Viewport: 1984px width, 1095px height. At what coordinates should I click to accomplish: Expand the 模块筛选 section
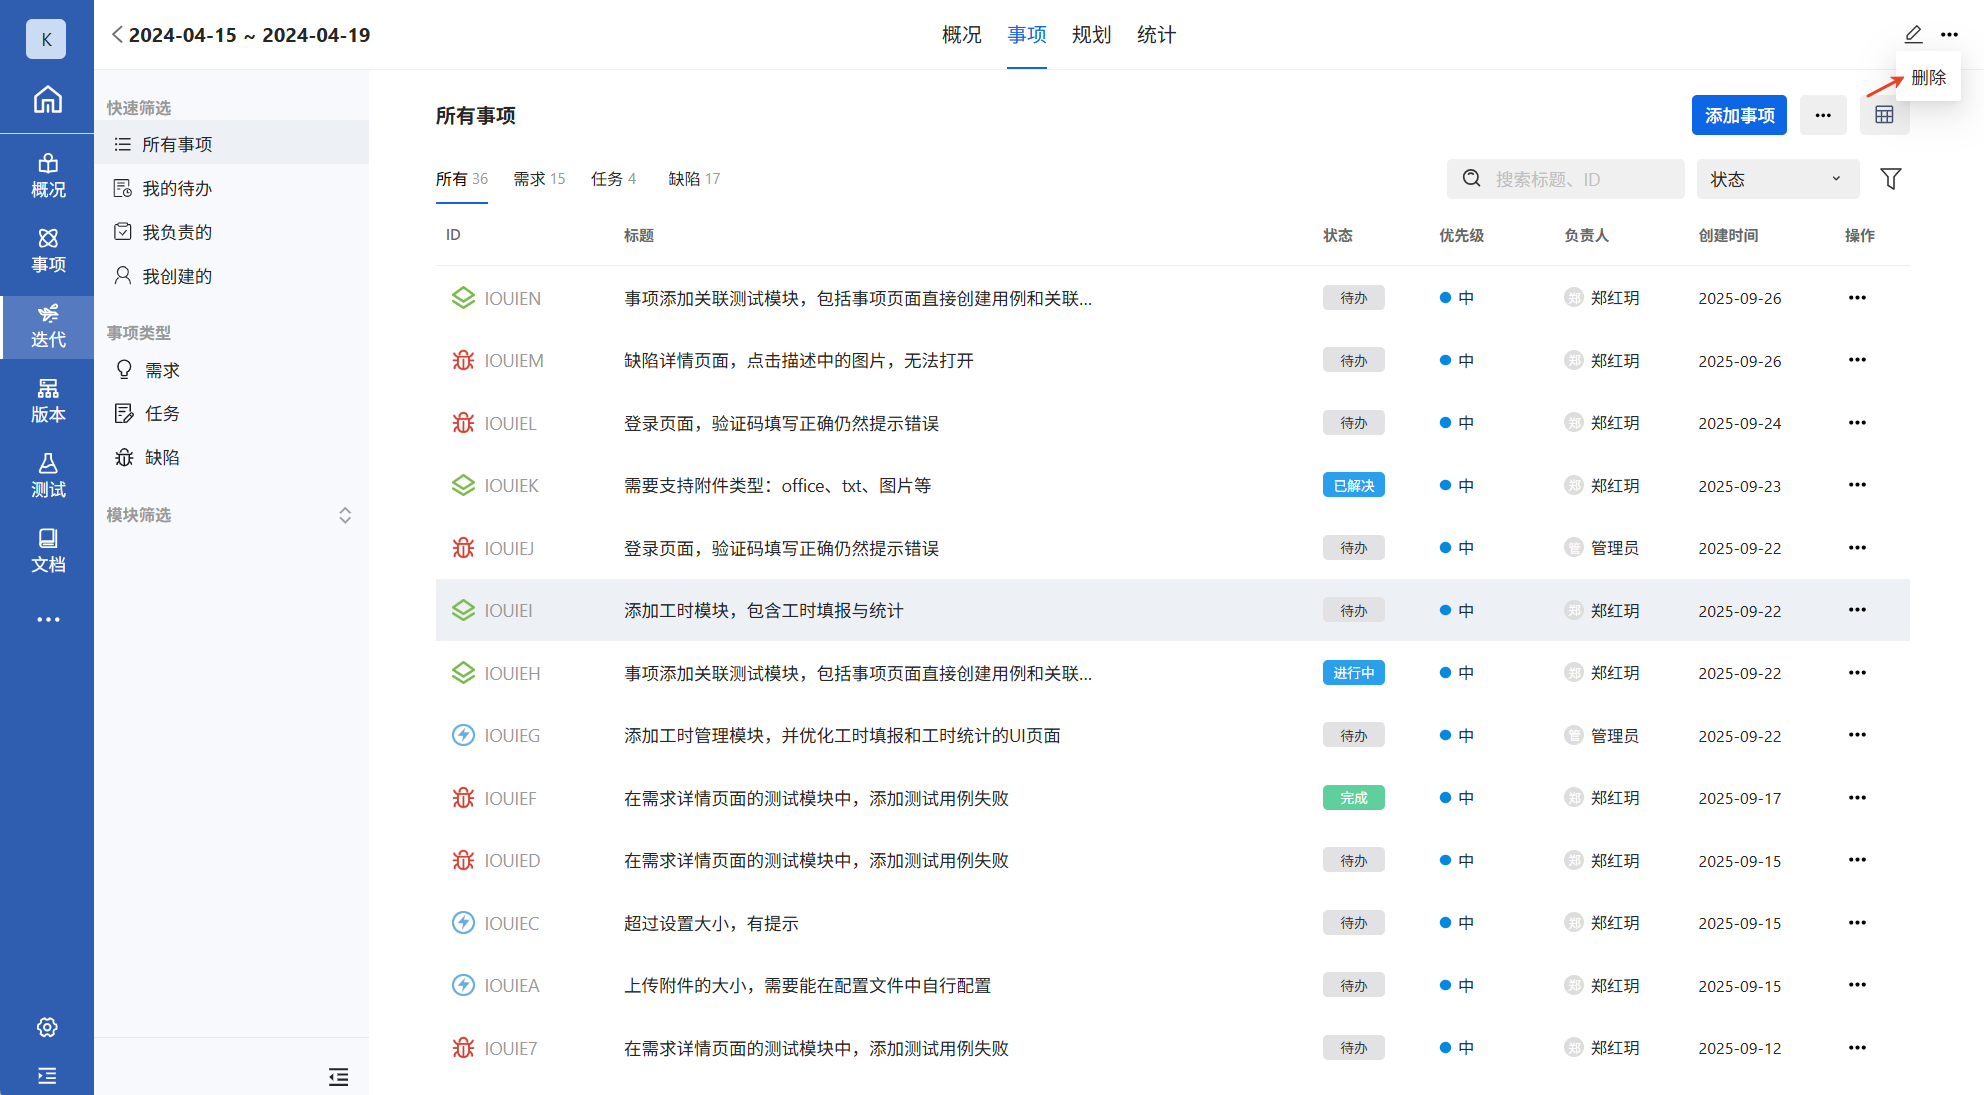(x=344, y=515)
